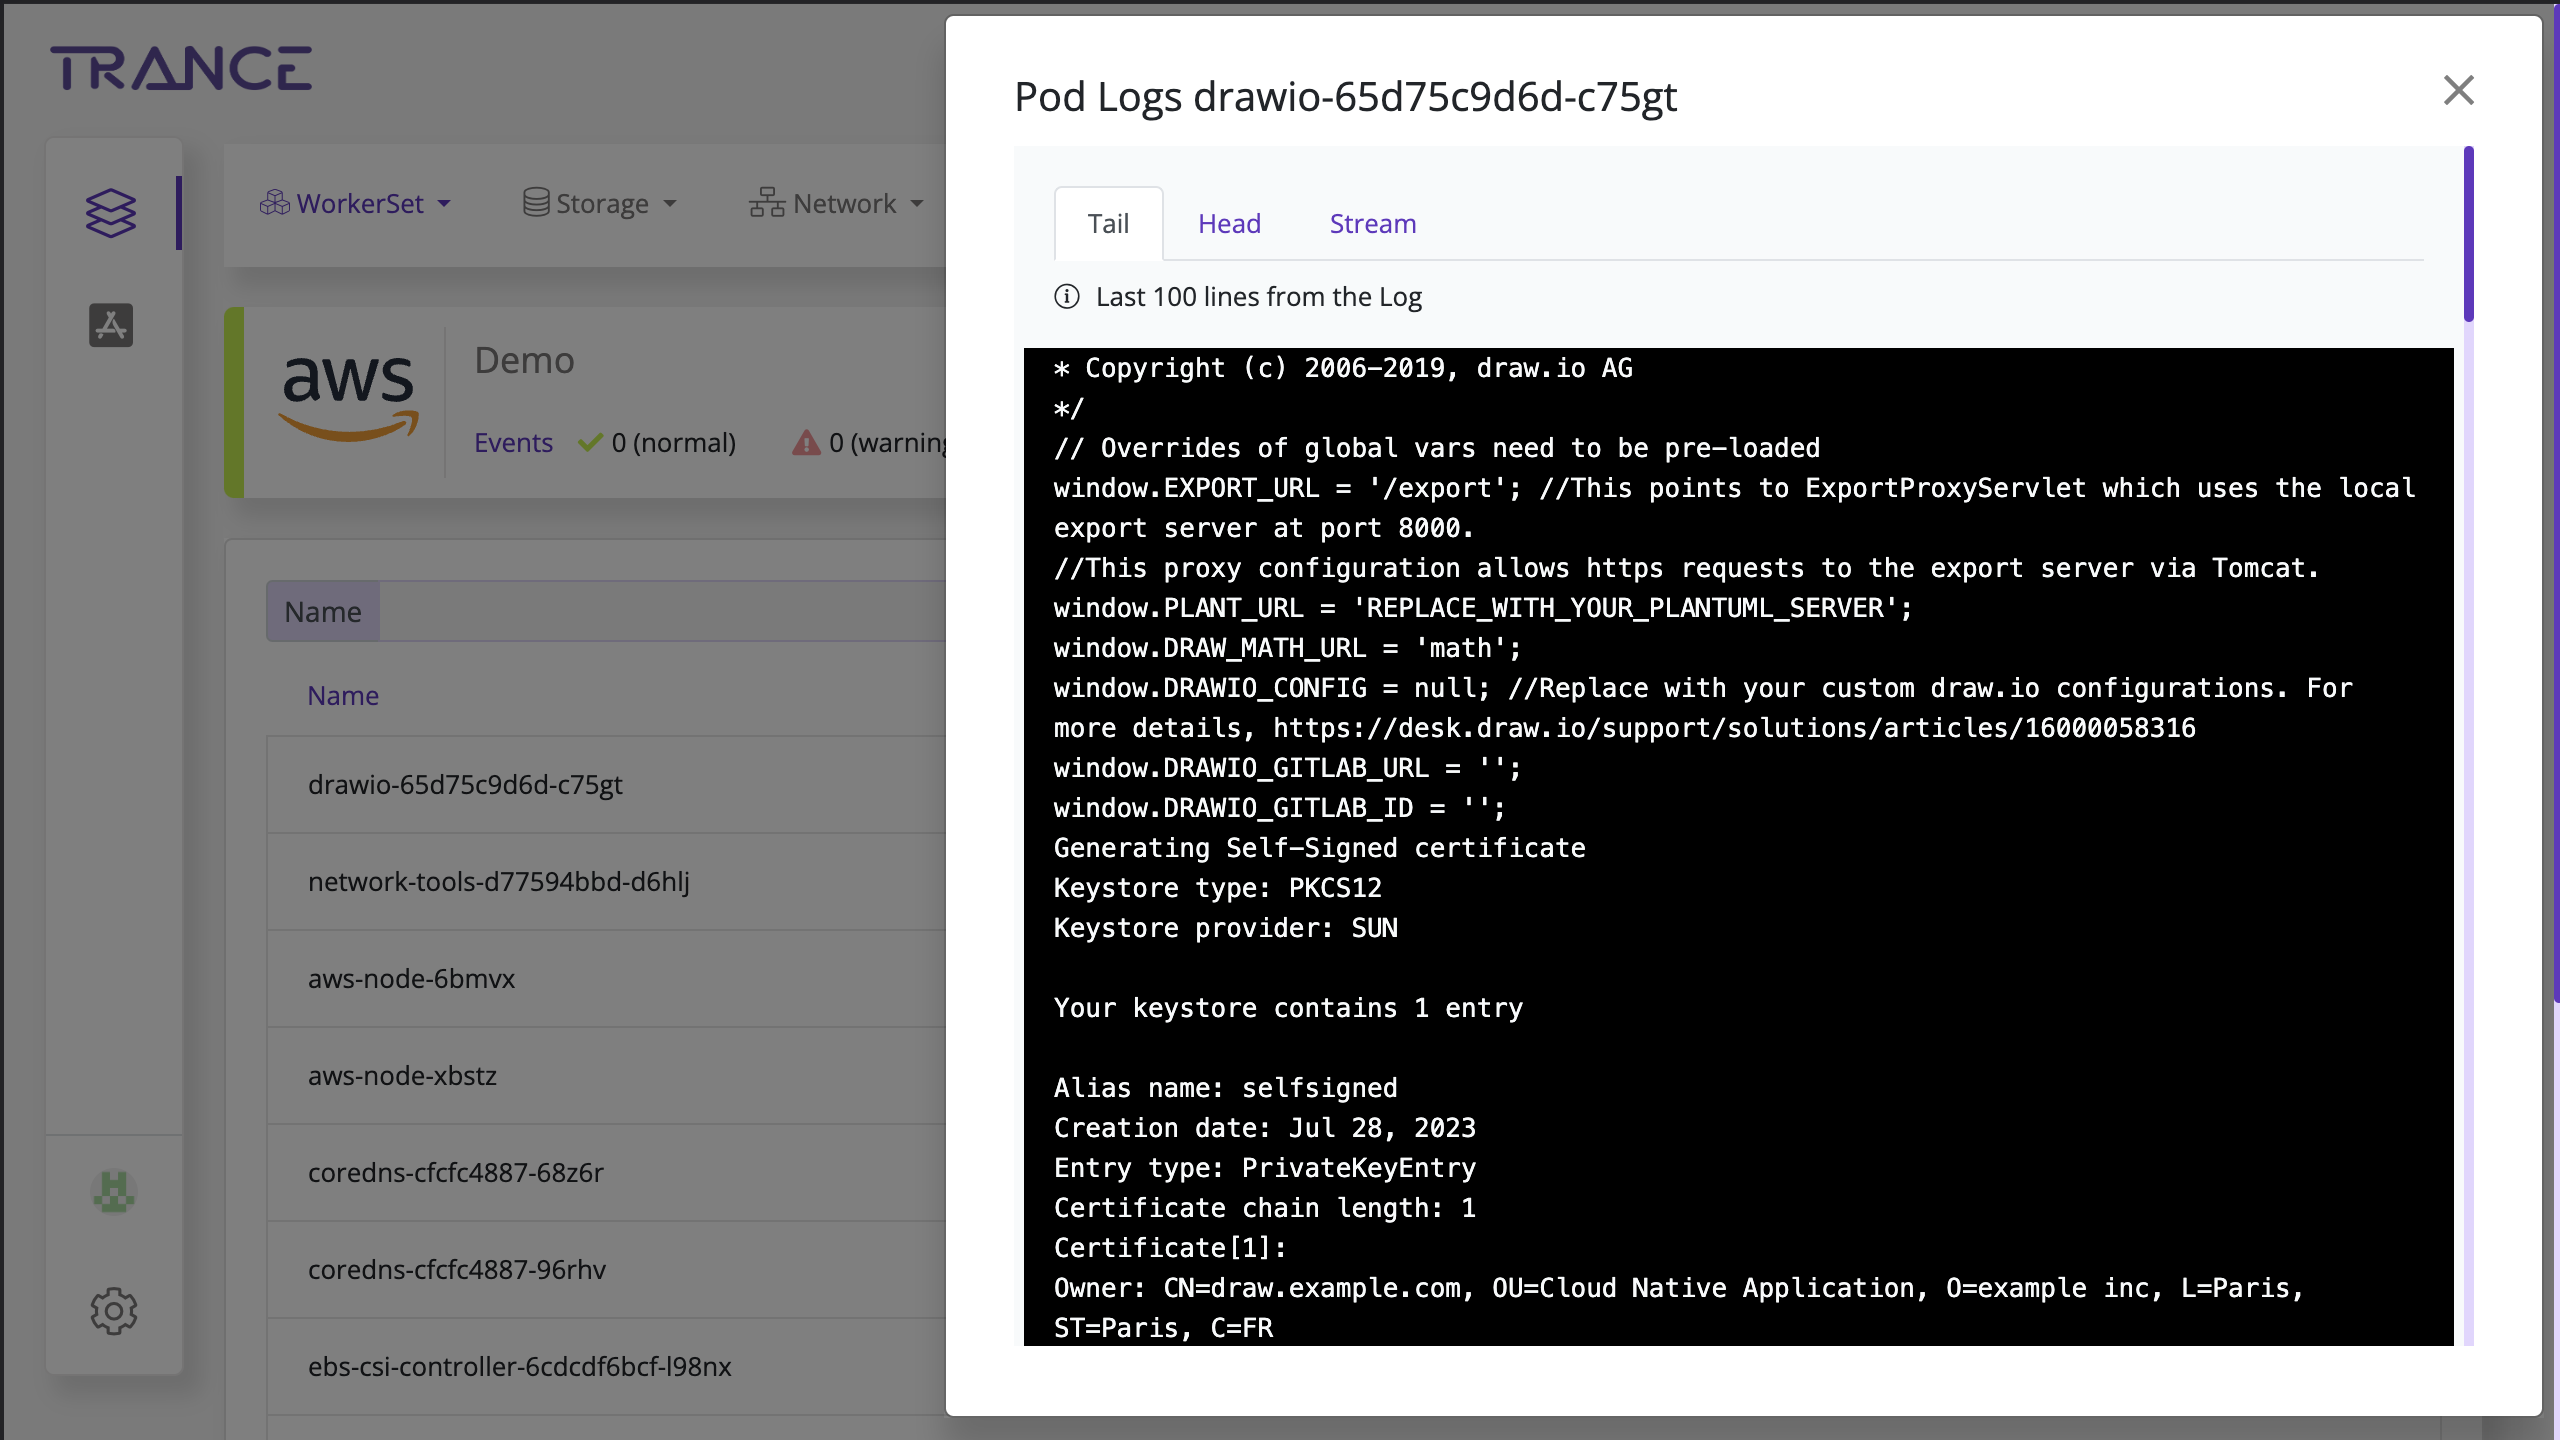Click the warning triangle events icon
This screenshot has height=1440, width=2560.
[x=806, y=443]
